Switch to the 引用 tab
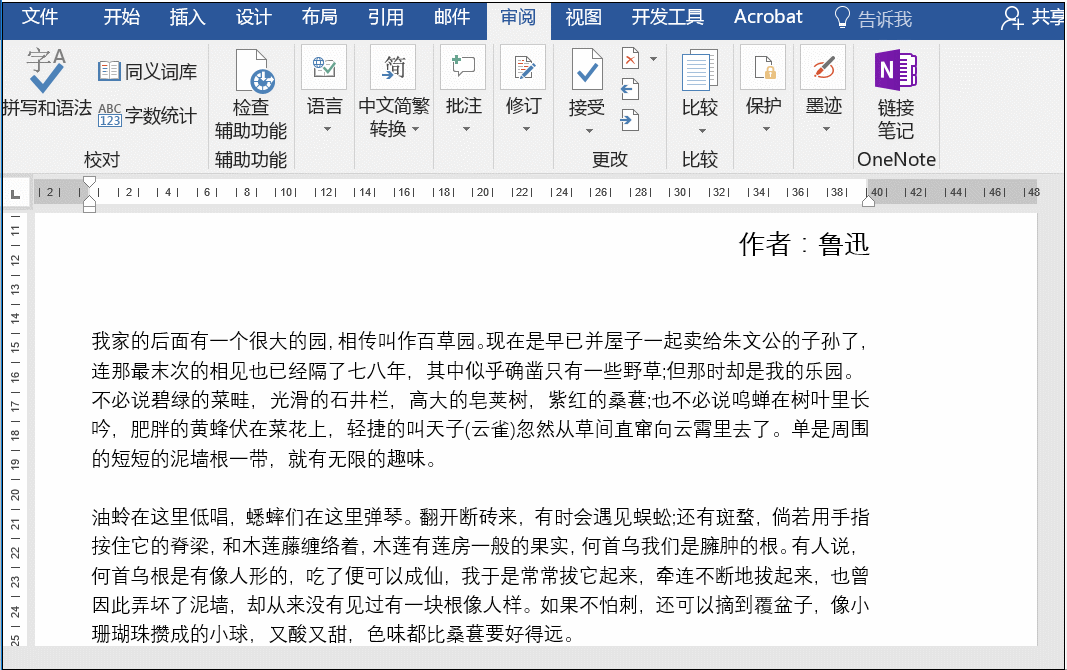 click(386, 17)
